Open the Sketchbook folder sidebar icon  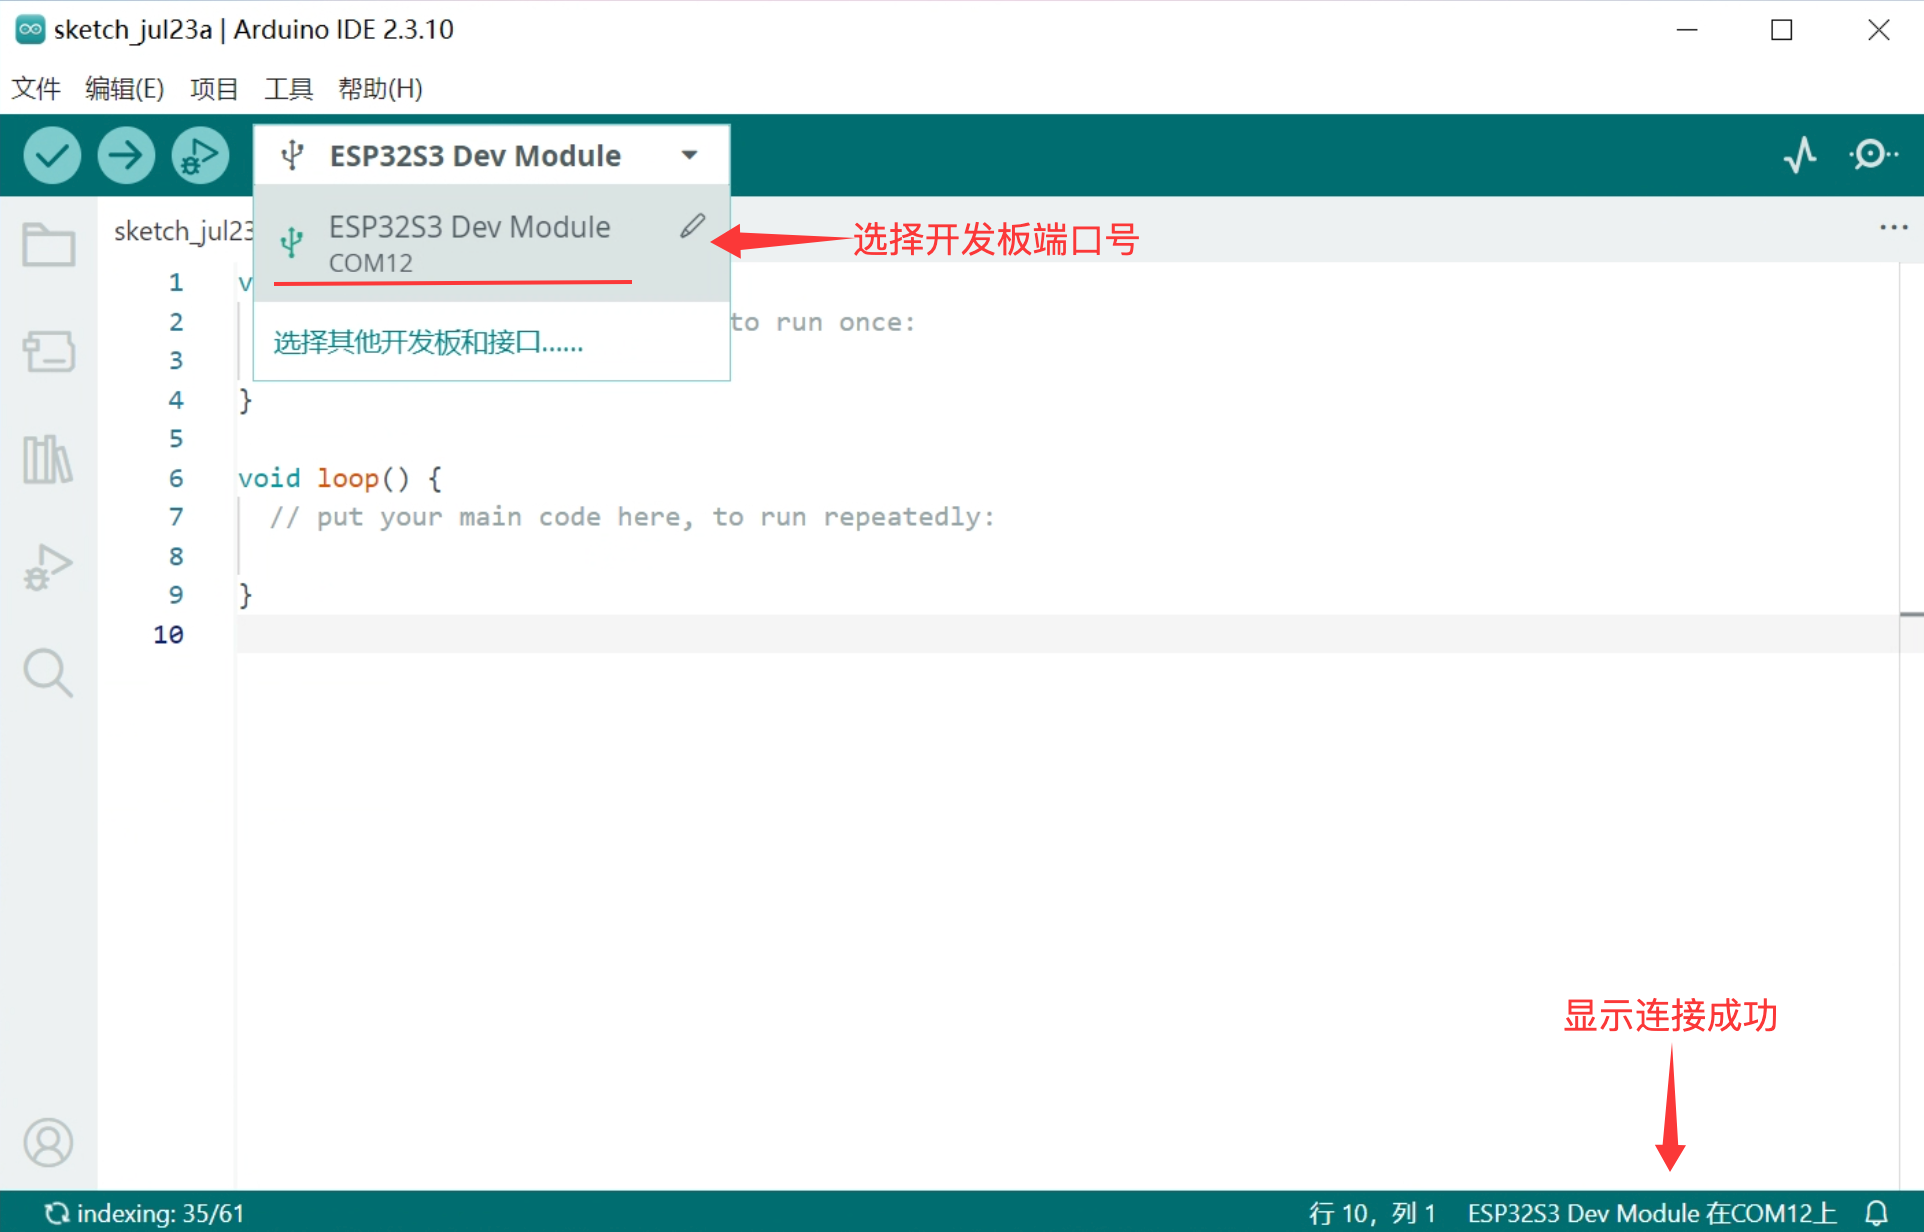(48, 244)
